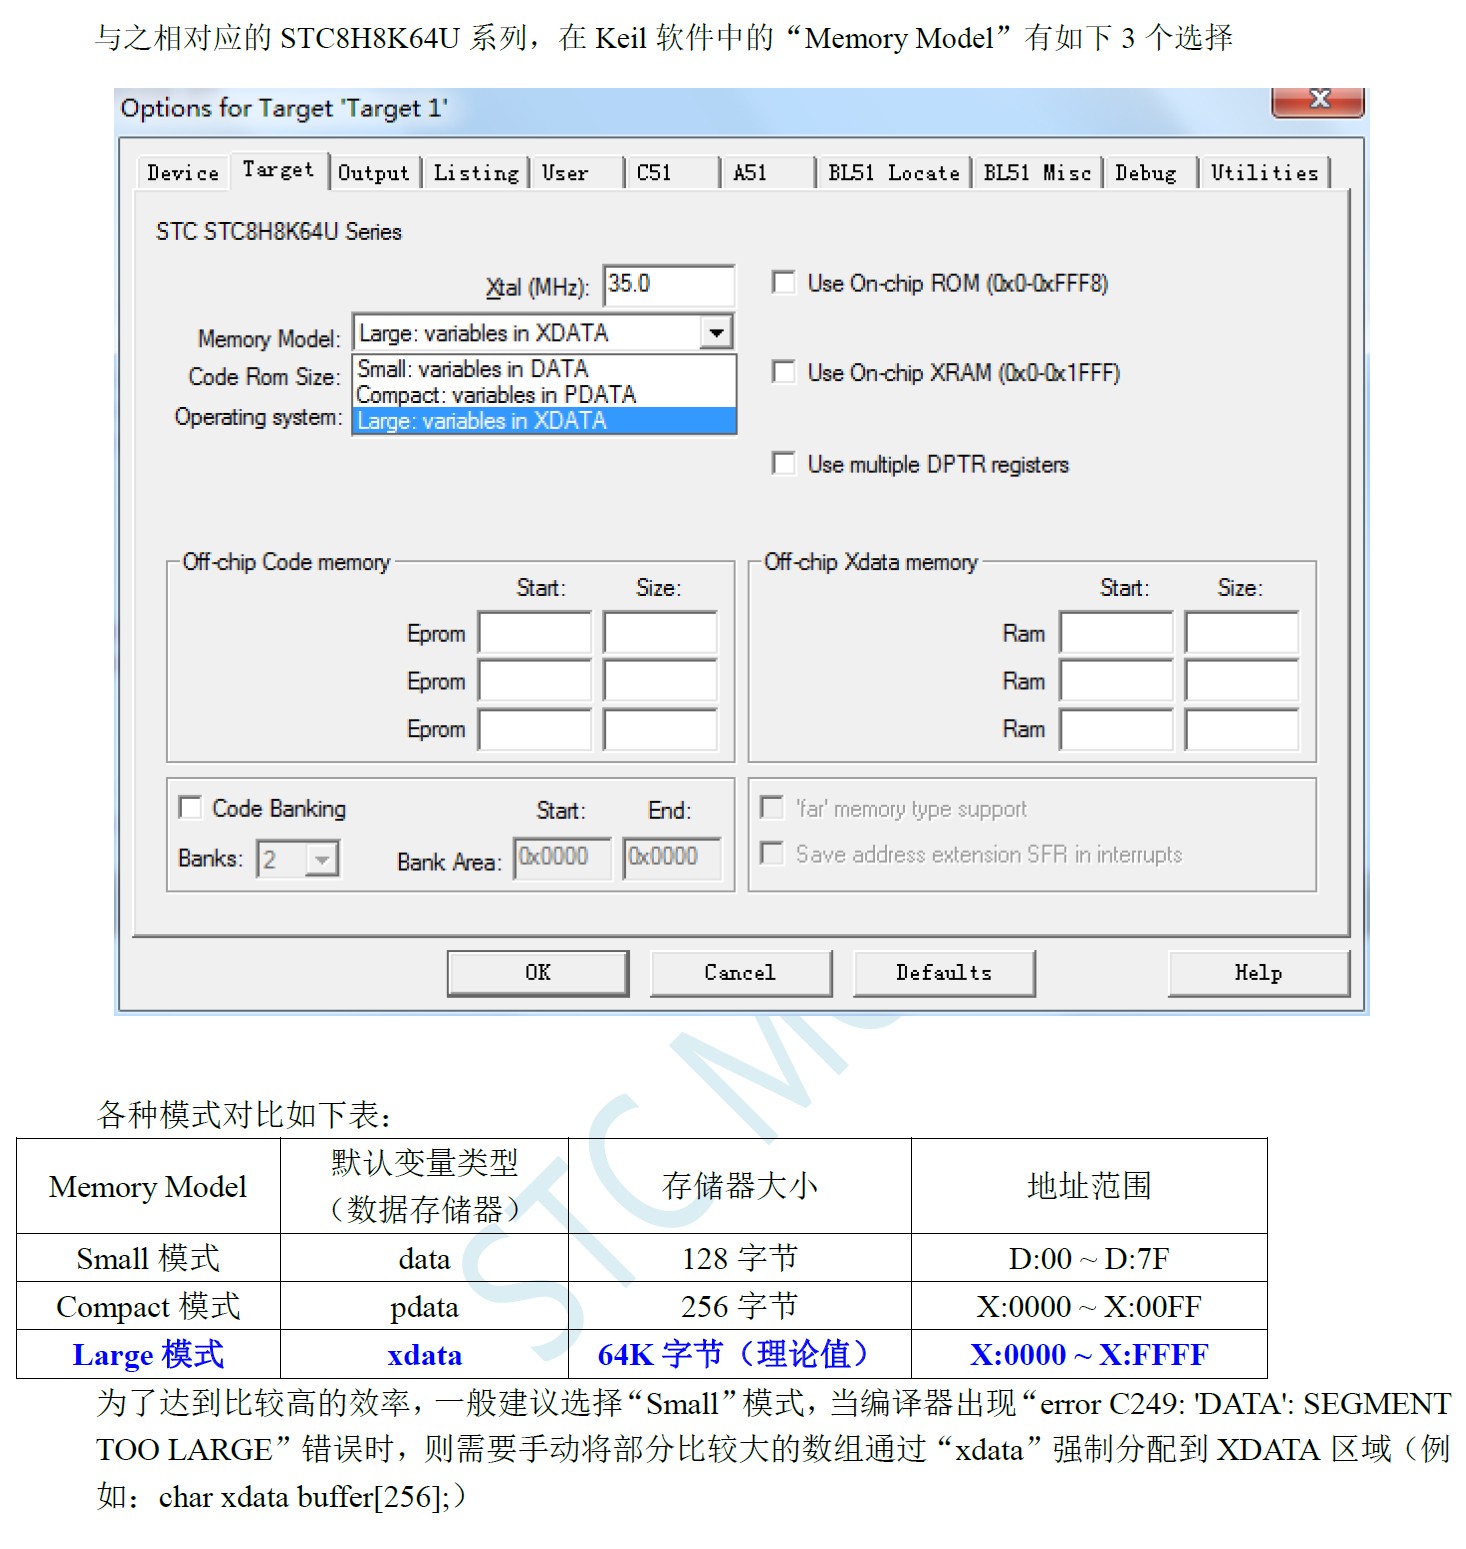The height and width of the screenshot is (1549, 1466).
Task: Click first Ram Size field
Action: tap(1242, 633)
